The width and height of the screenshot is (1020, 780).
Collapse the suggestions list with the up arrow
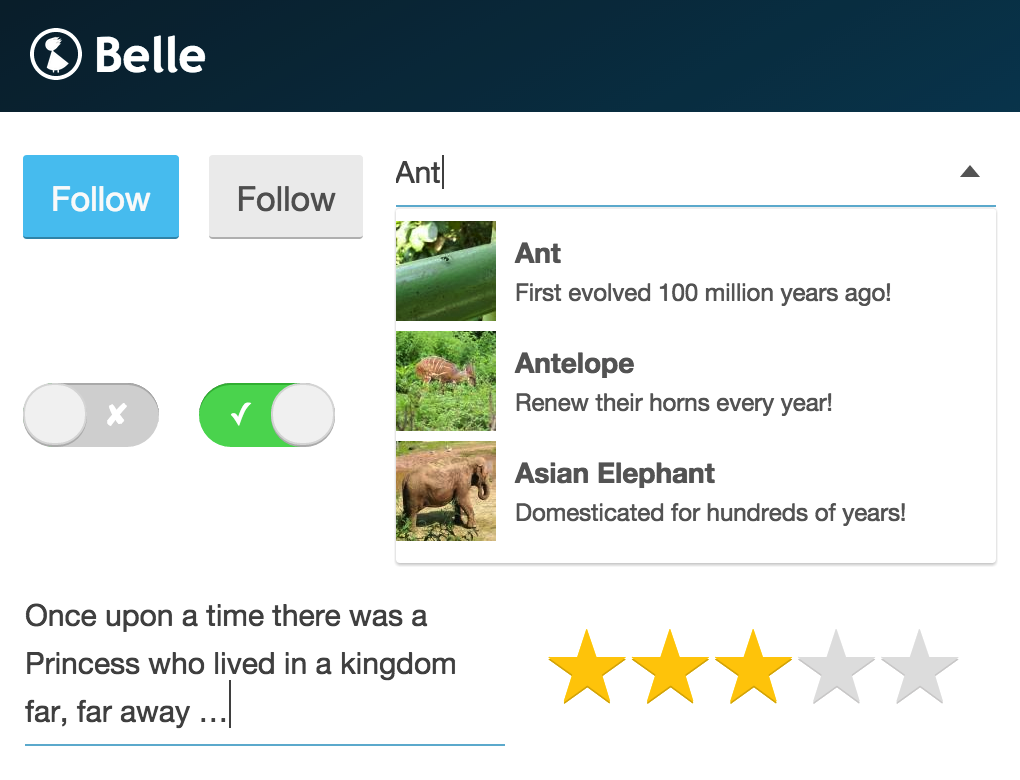point(969,172)
